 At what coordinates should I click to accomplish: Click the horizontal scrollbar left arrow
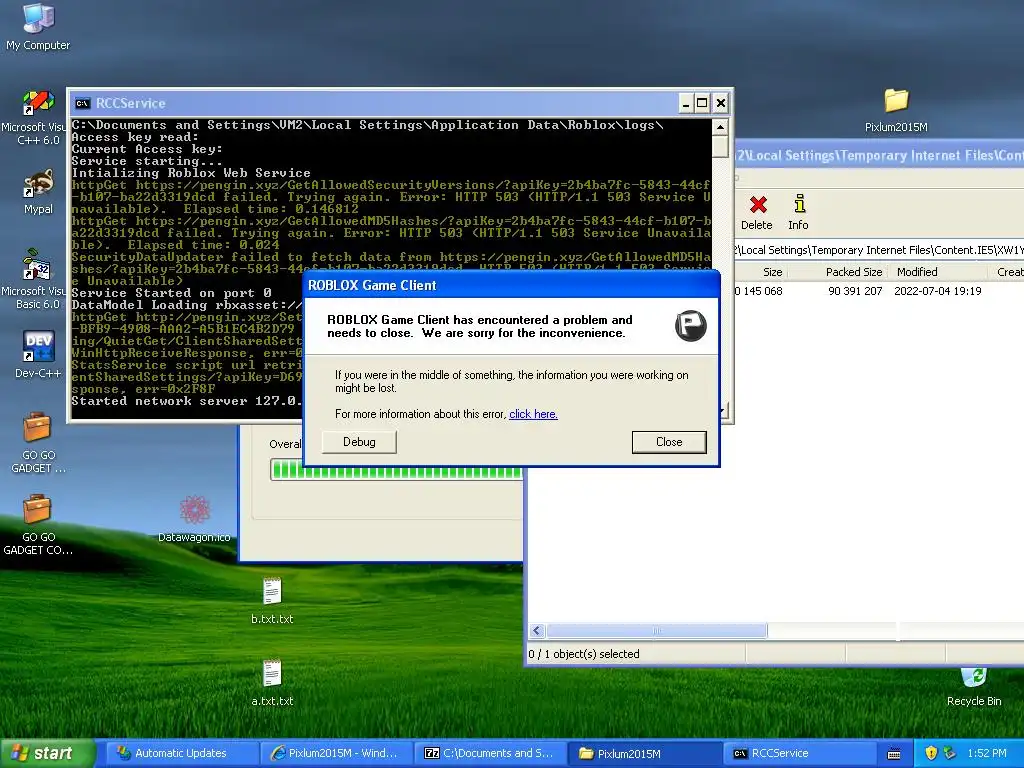click(x=537, y=630)
